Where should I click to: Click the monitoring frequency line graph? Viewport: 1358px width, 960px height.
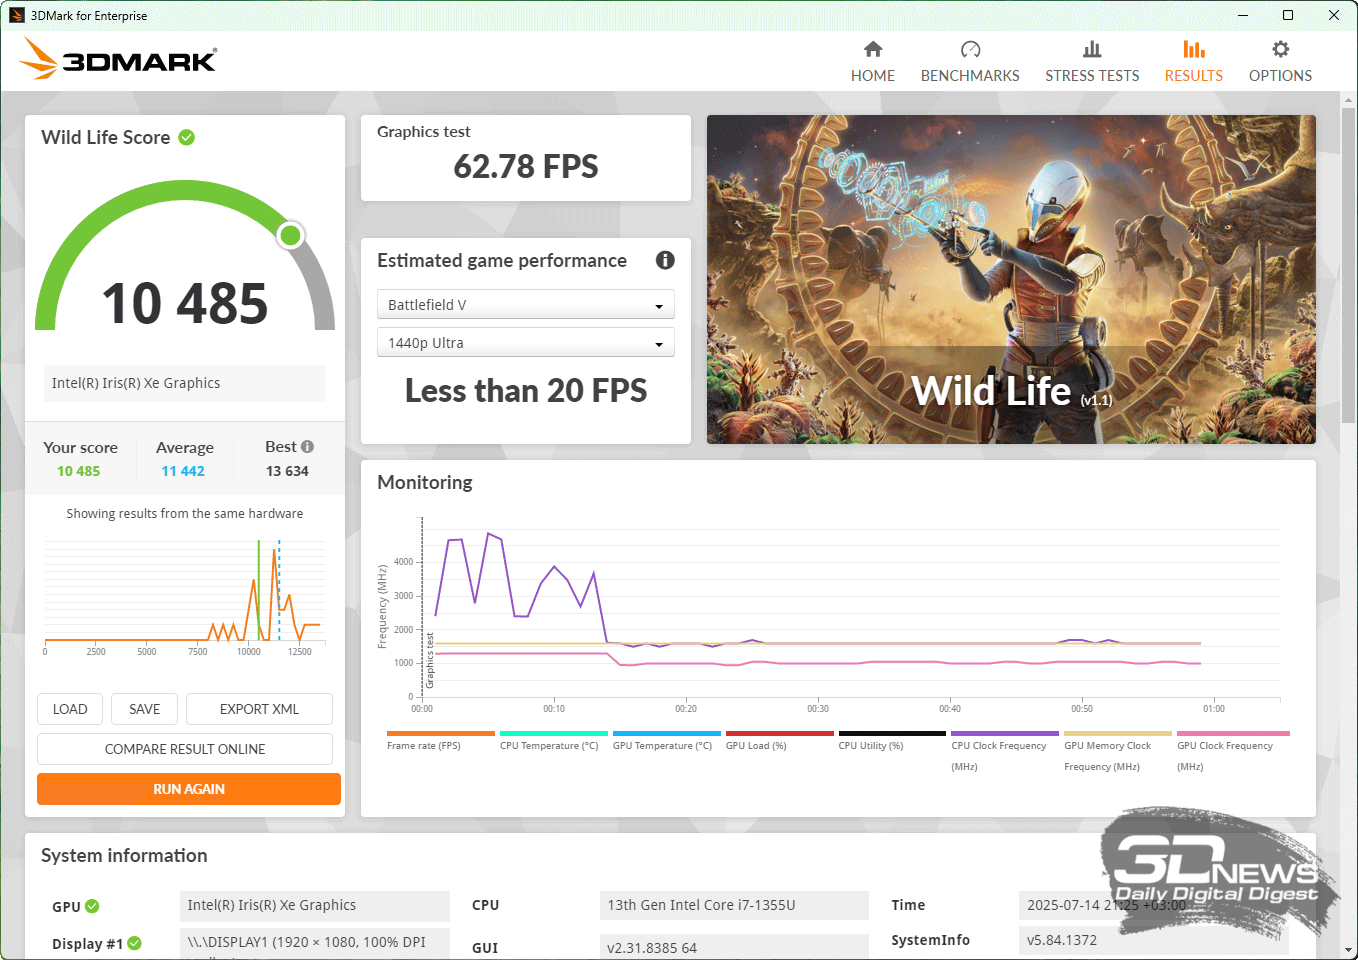[830, 614]
